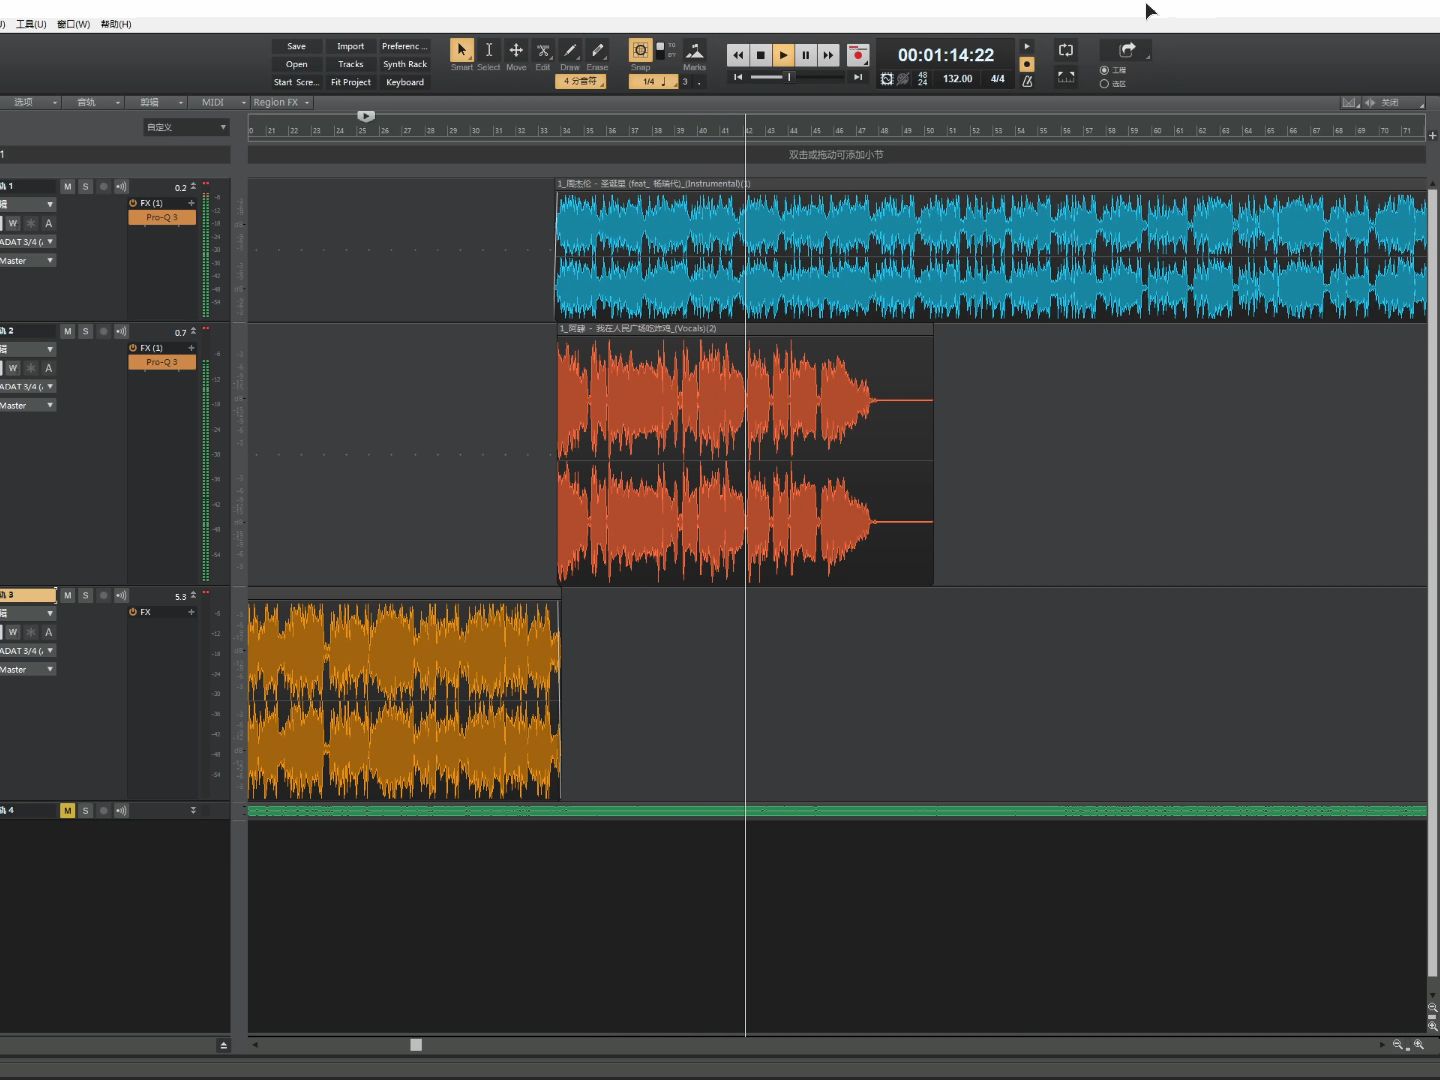This screenshot has width=1440, height=1080.
Task: Open track 3 Master output dropdown
Action: [x=27, y=670]
